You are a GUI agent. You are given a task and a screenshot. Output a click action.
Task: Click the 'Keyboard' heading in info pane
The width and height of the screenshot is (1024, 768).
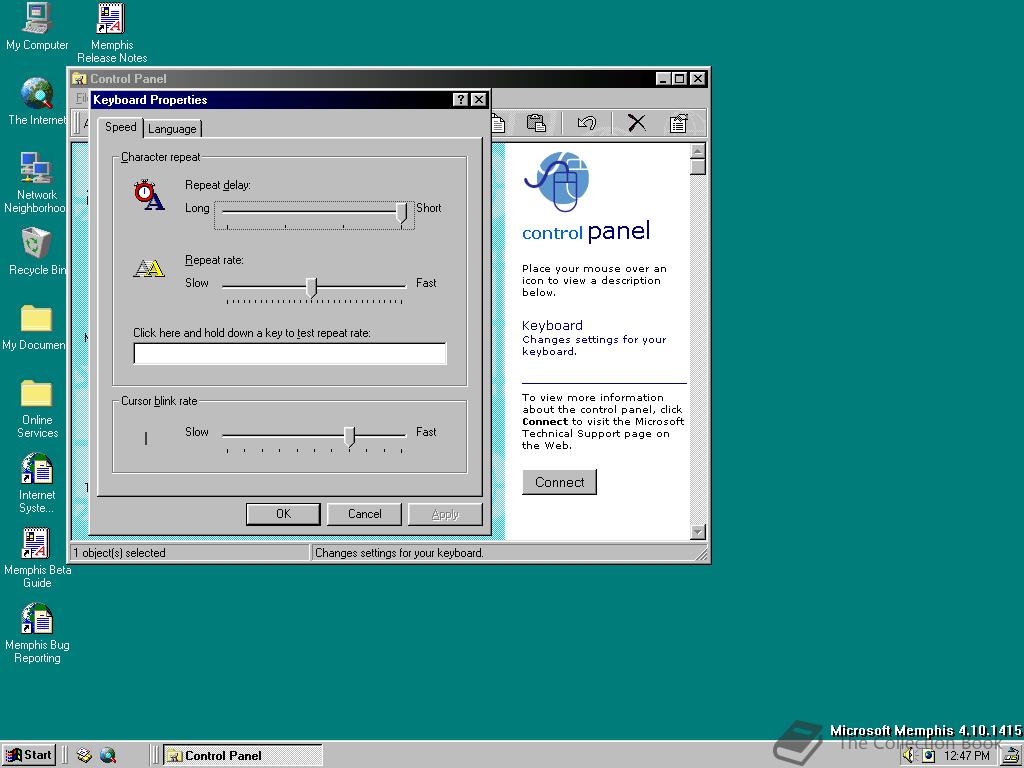pos(552,325)
